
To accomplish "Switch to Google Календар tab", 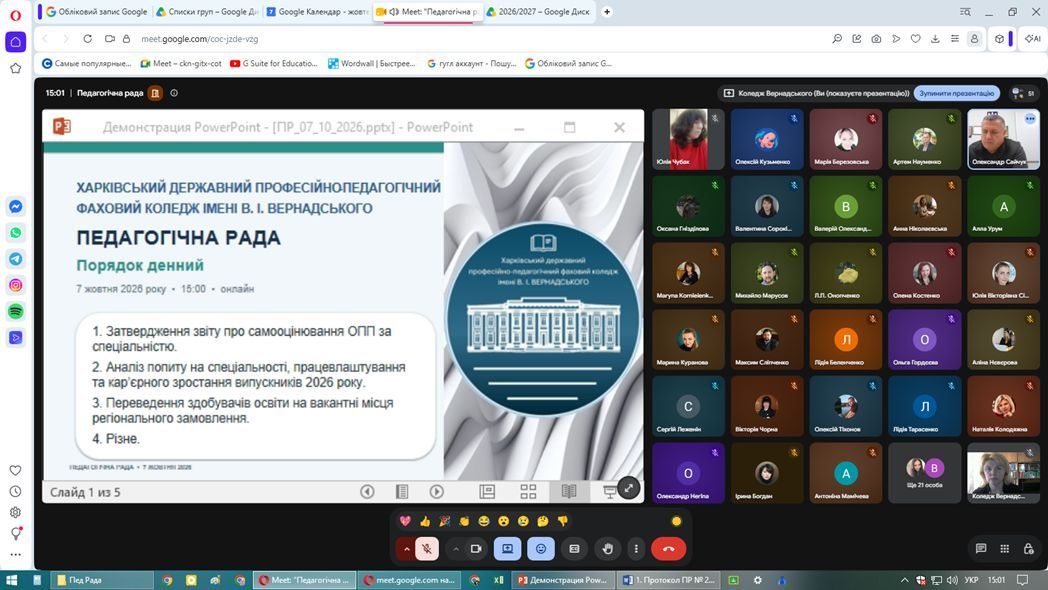I will [x=318, y=11].
